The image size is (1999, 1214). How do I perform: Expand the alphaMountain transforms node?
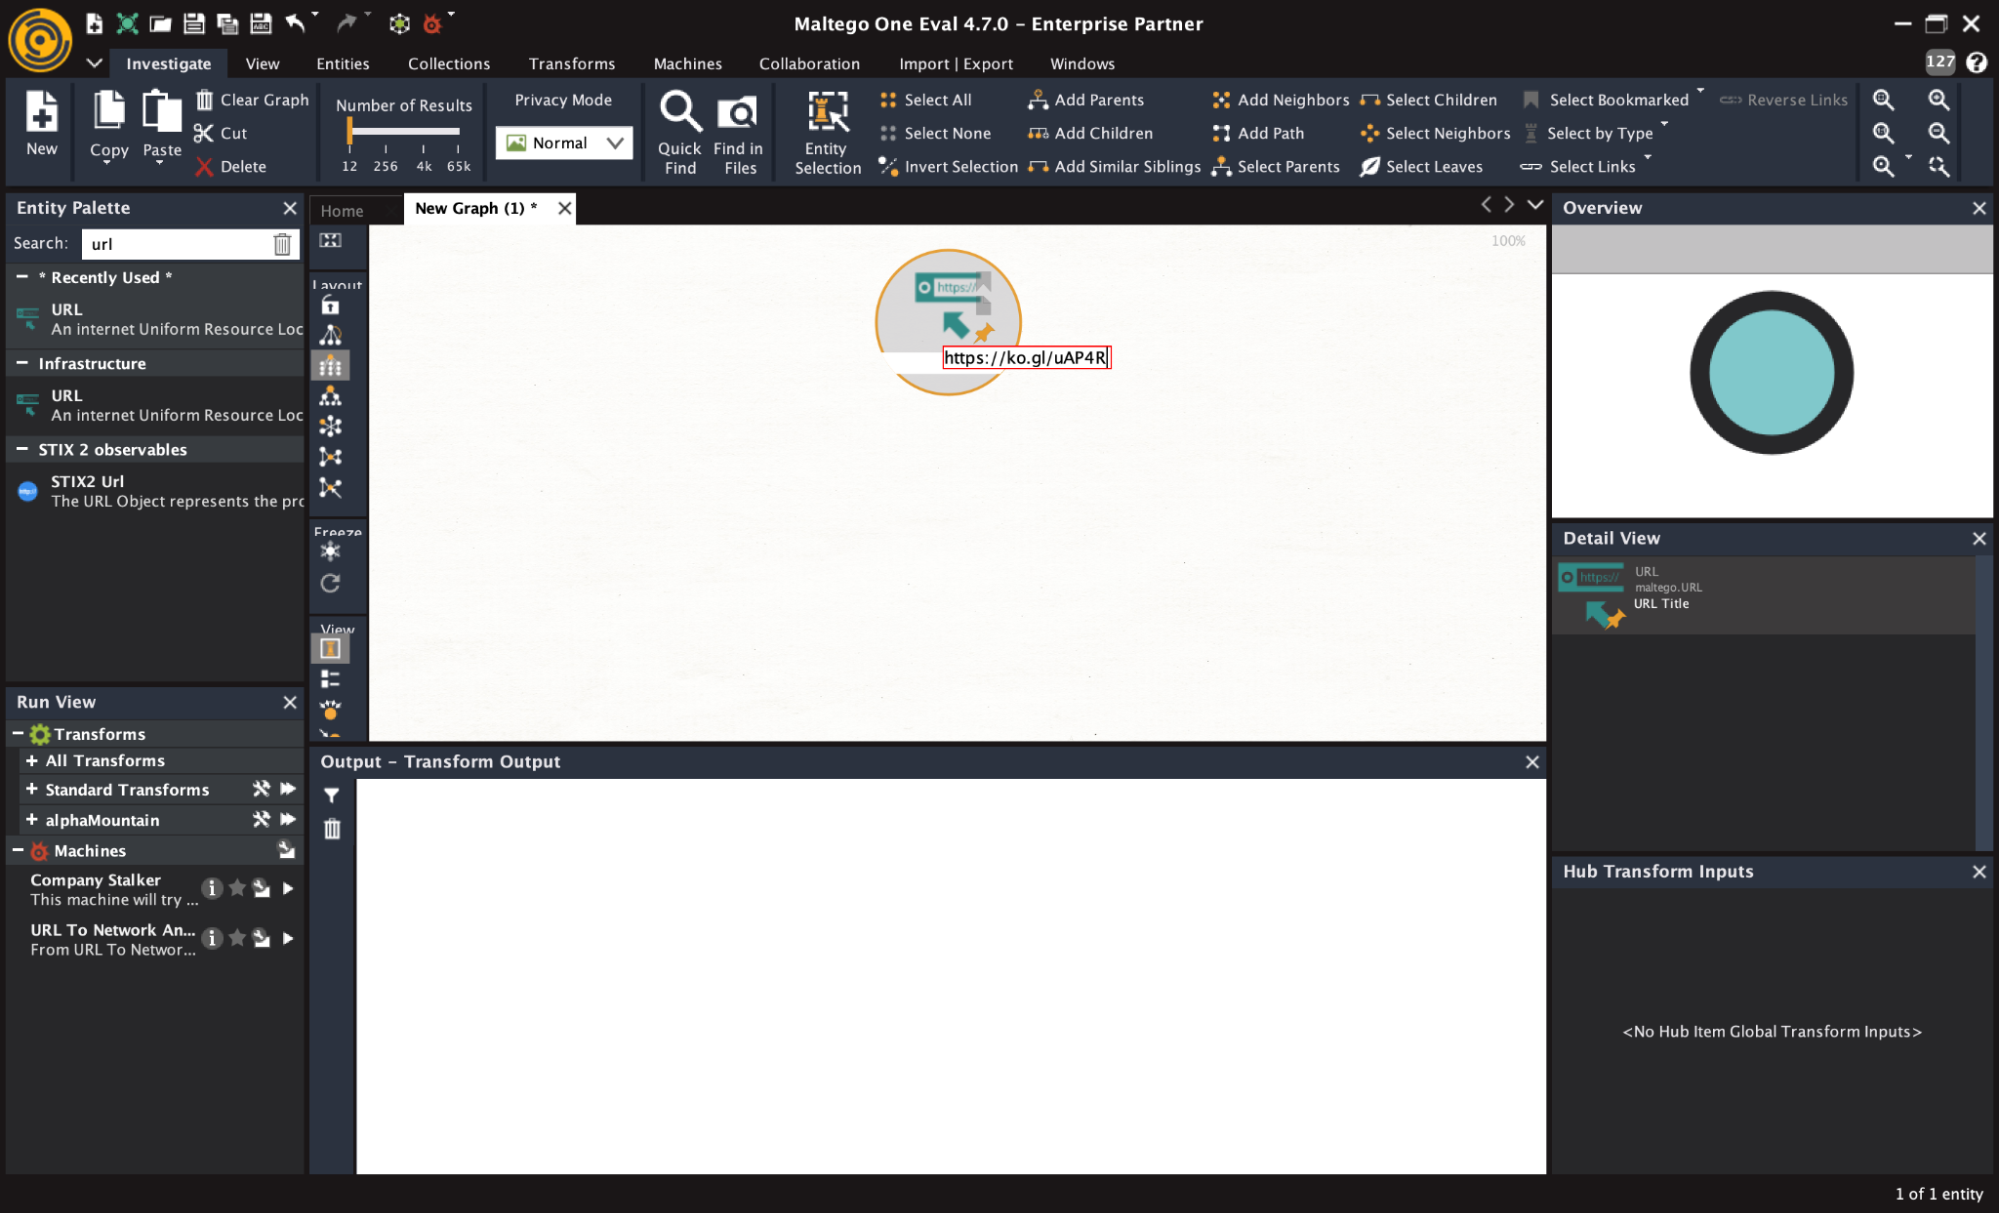(x=32, y=820)
